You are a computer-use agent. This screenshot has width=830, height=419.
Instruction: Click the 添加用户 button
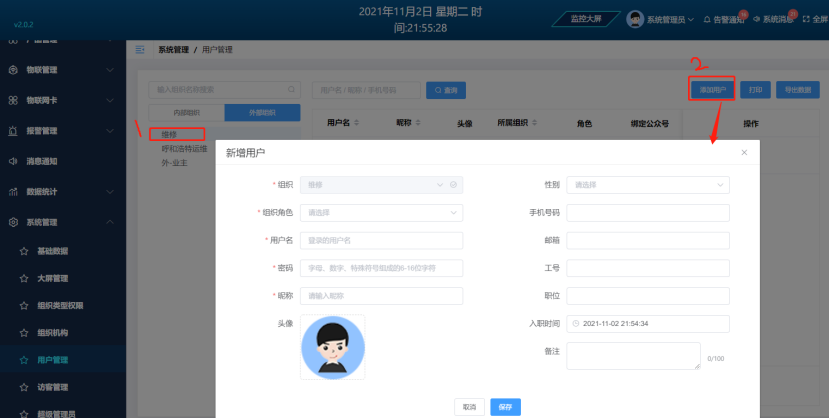click(x=712, y=89)
